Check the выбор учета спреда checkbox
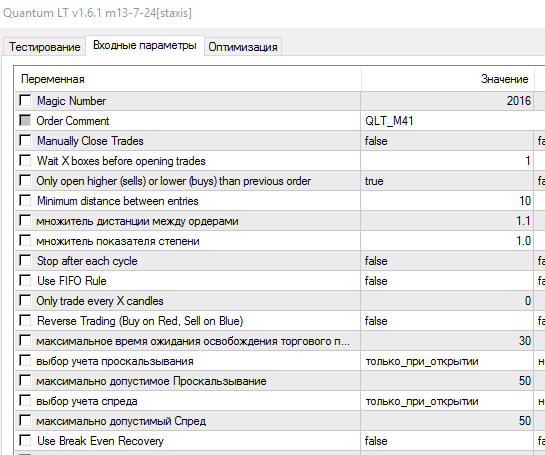Image resolution: width=545 pixels, height=455 pixels. 25,401
